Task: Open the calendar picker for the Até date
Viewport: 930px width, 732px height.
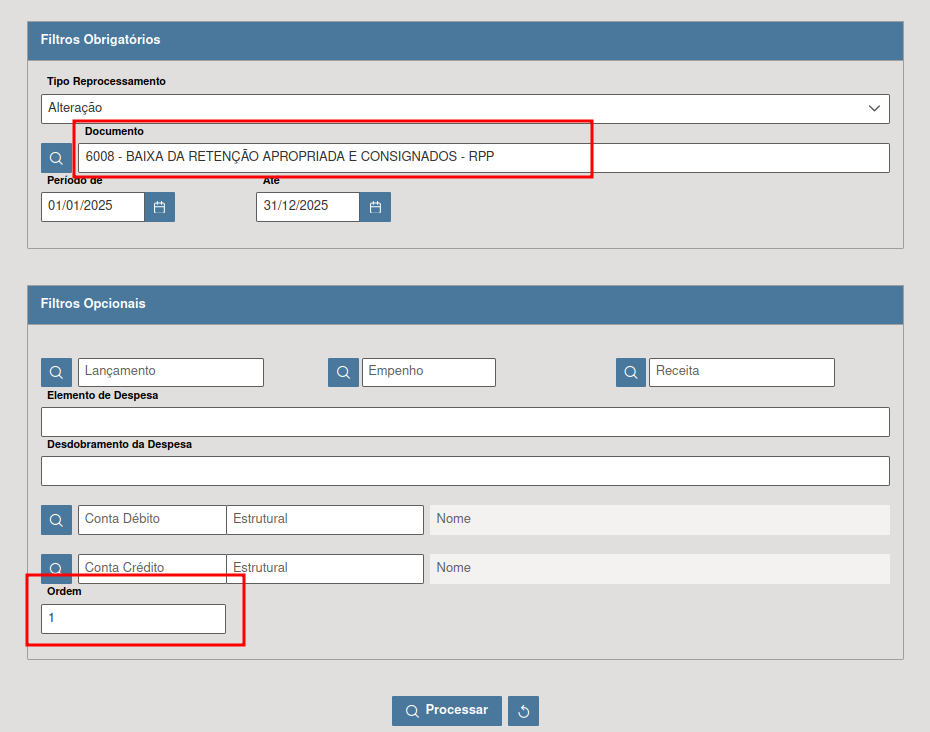Action: tap(375, 207)
